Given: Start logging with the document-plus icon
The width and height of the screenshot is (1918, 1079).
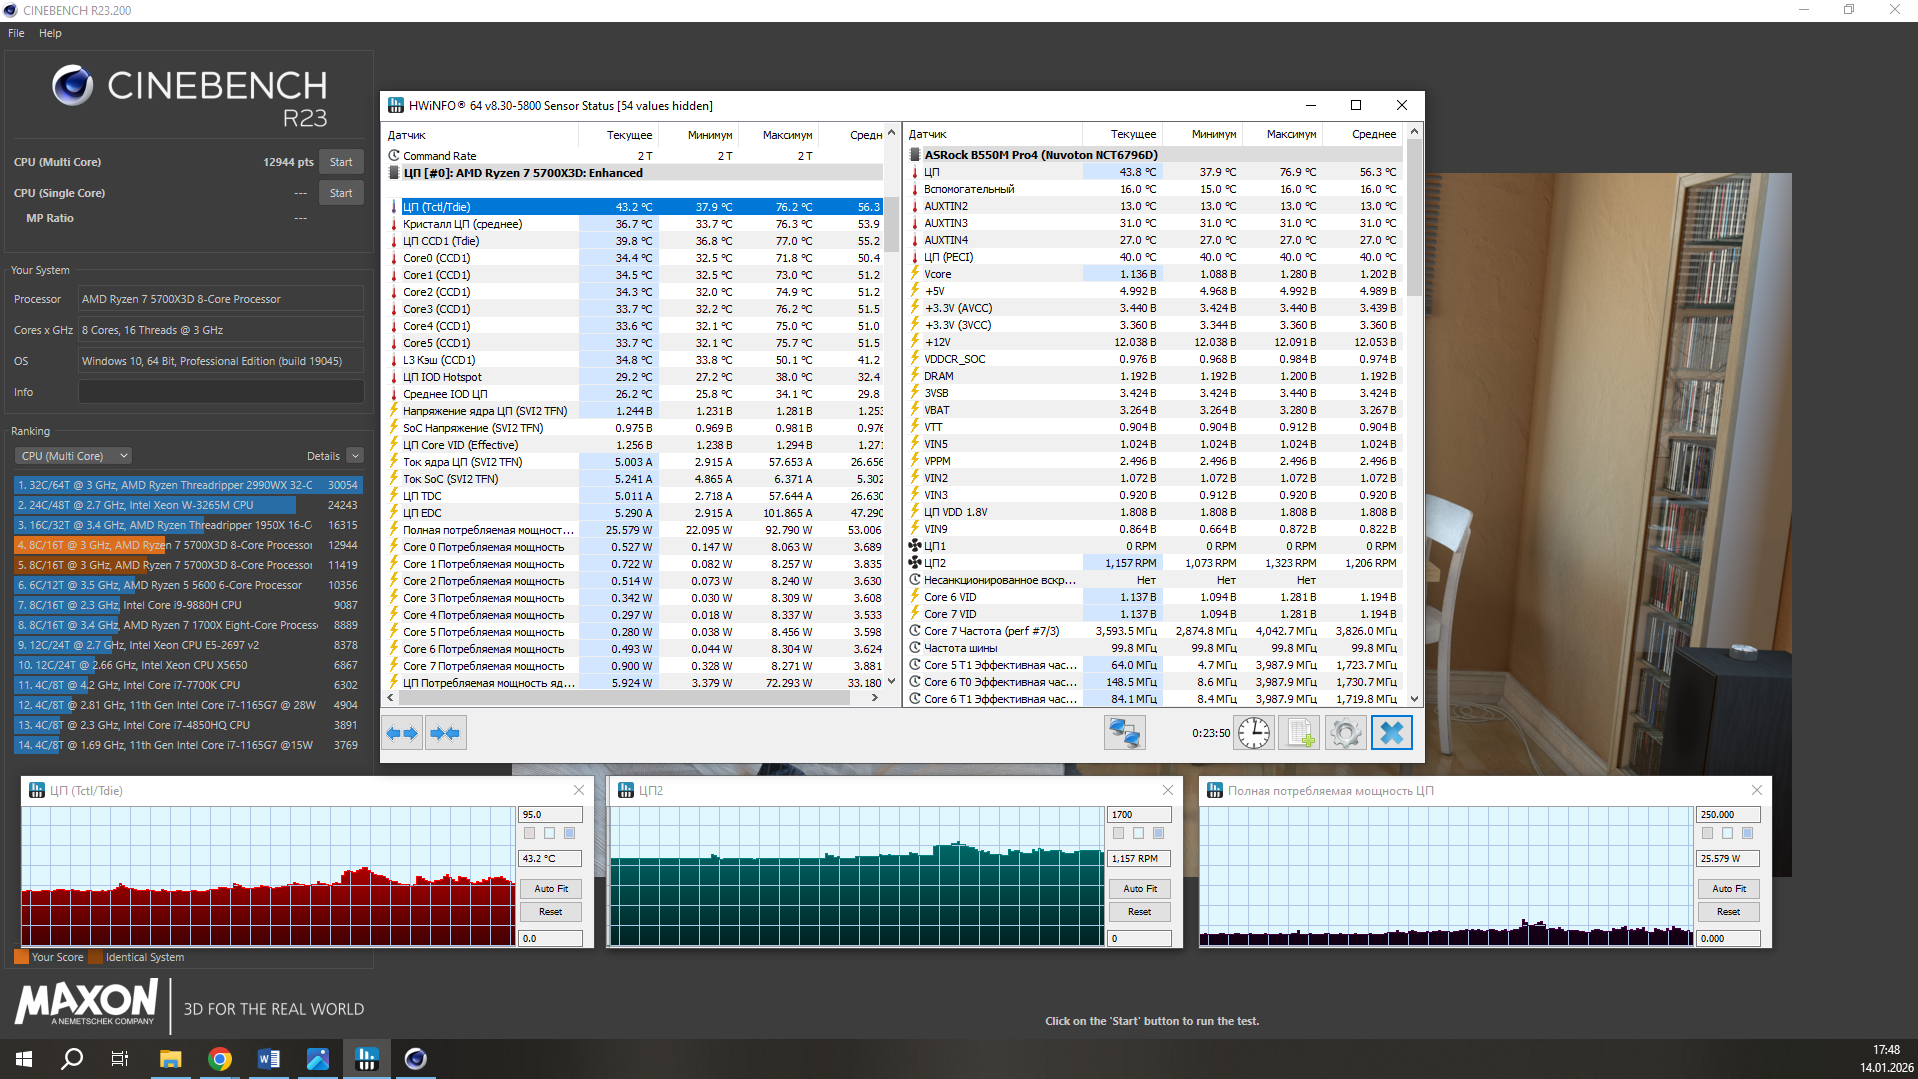Looking at the screenshot, I should [x=1300, y=733].
